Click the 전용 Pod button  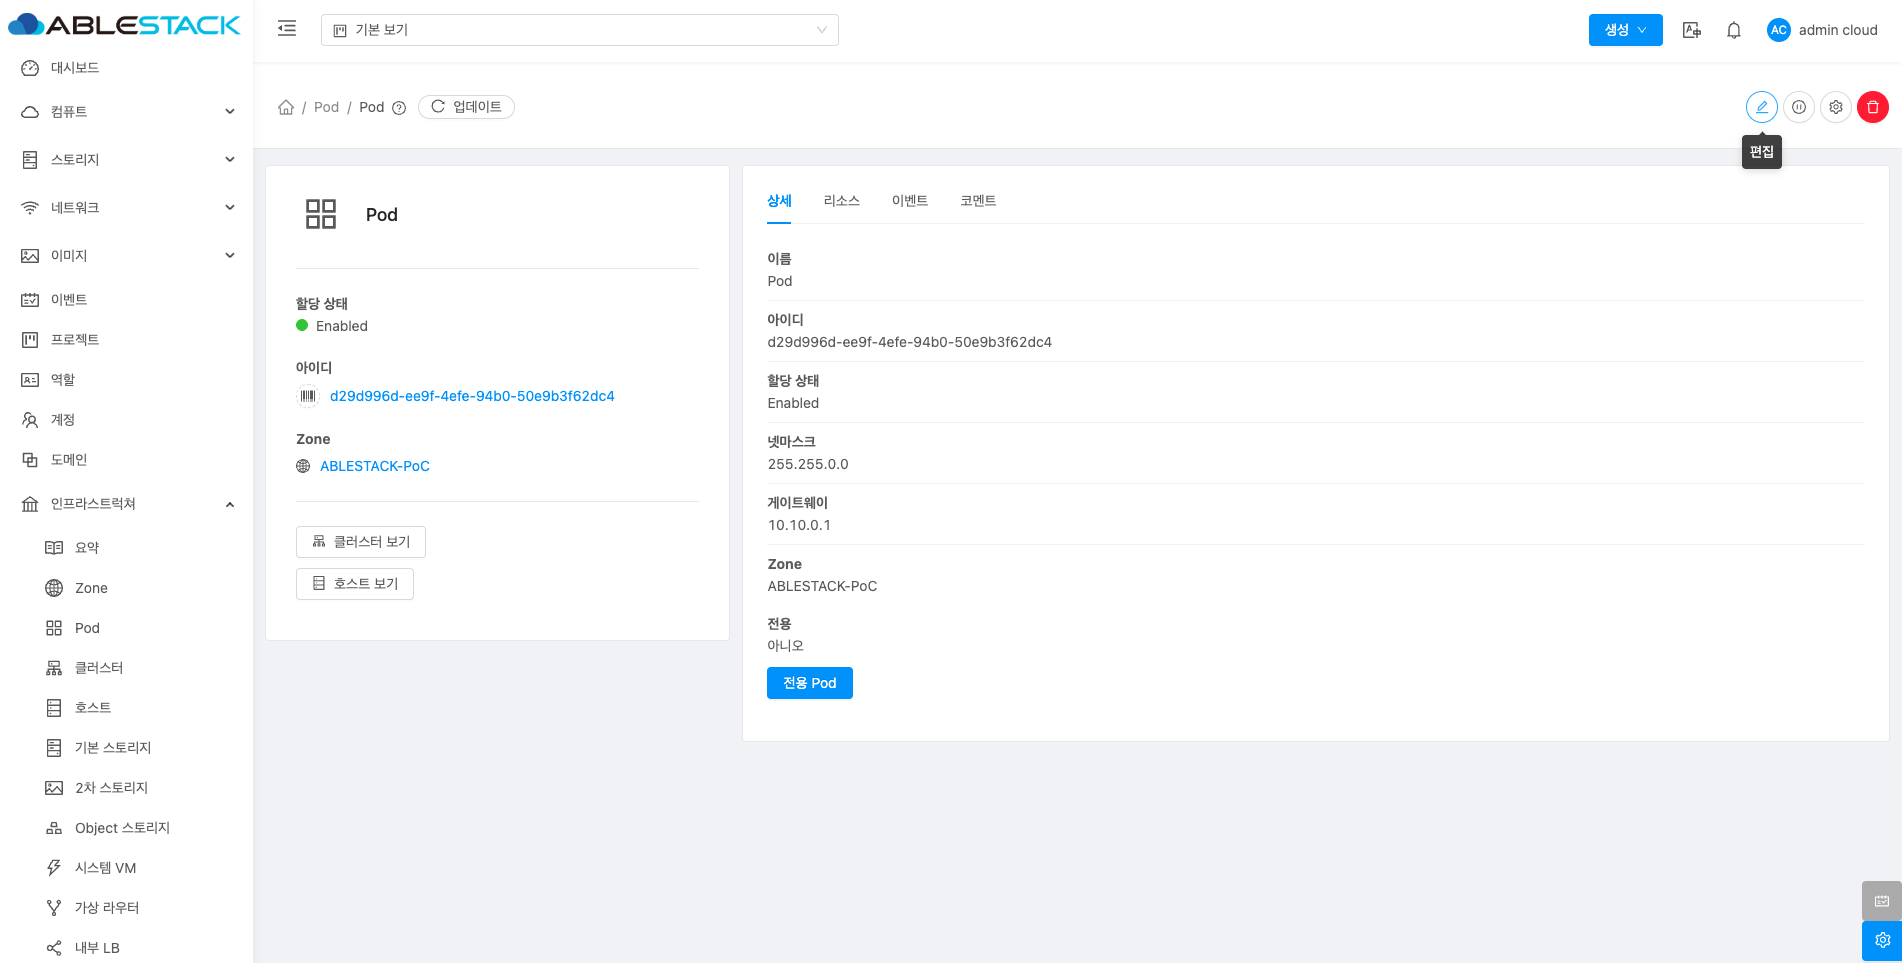[809, 683]
